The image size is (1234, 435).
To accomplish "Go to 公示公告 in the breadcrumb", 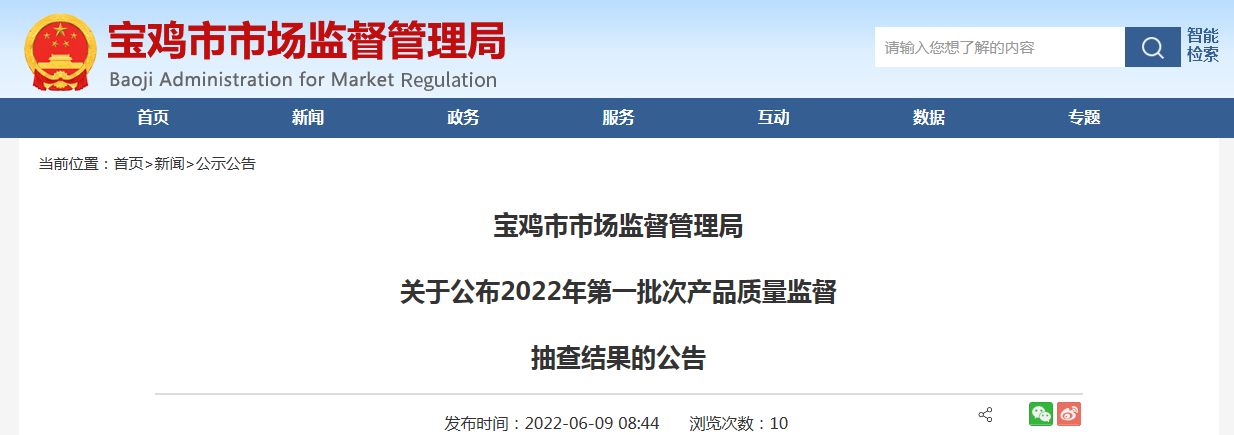I will click(226, 164).
